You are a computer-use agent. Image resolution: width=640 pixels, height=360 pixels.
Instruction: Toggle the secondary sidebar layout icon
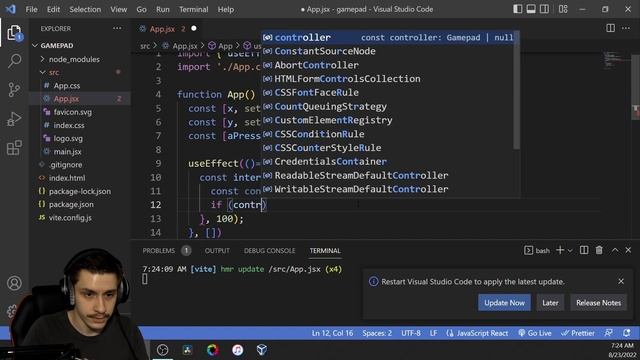tap(544, 9)
